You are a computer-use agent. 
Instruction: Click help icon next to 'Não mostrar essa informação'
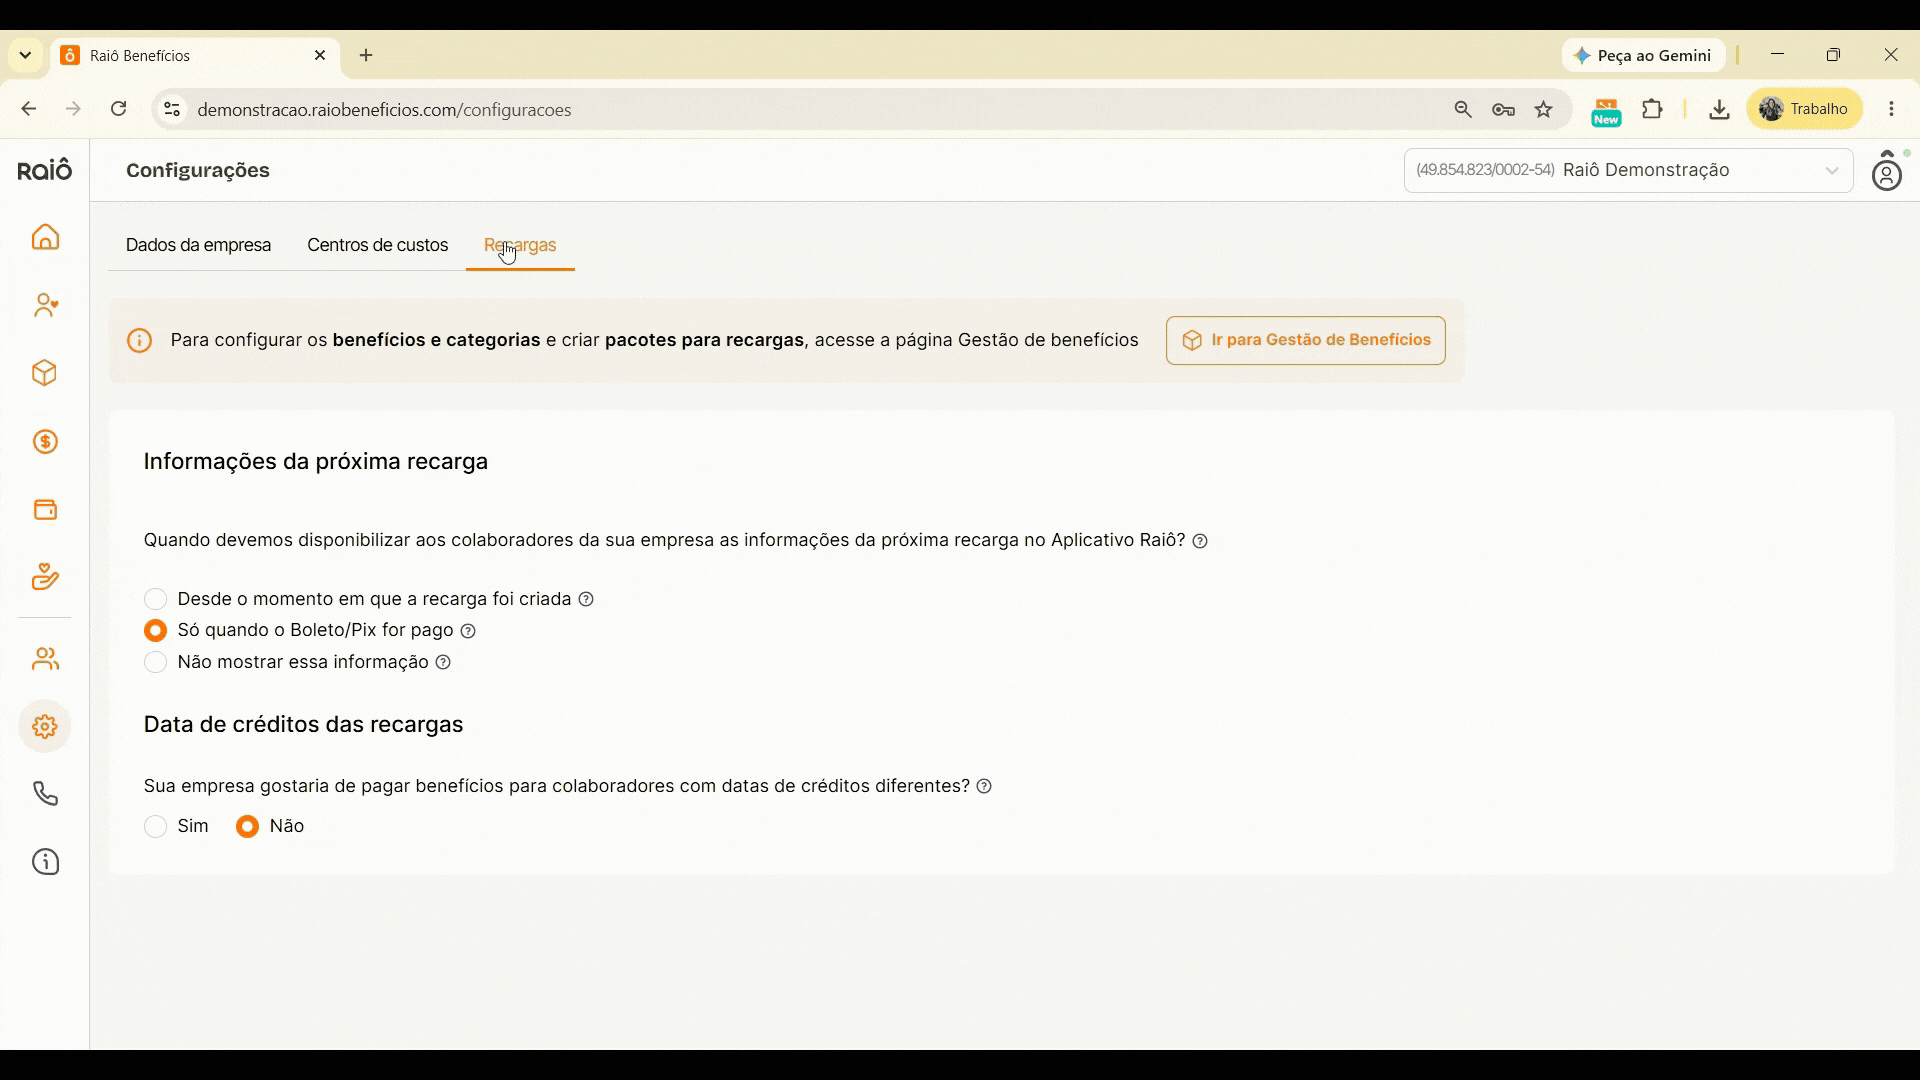443,662
